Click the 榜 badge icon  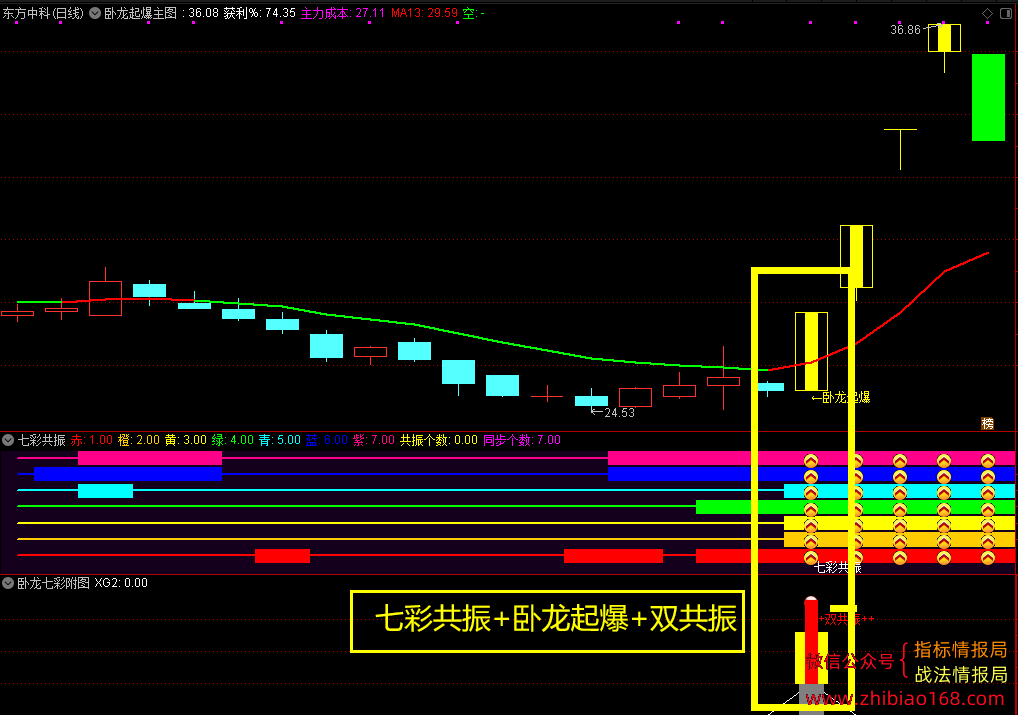(987, 423)
